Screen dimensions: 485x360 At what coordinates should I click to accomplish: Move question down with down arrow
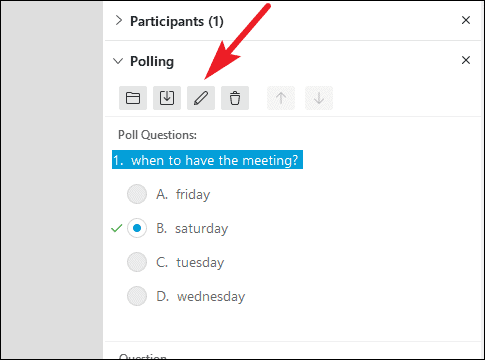pos(319,98)
